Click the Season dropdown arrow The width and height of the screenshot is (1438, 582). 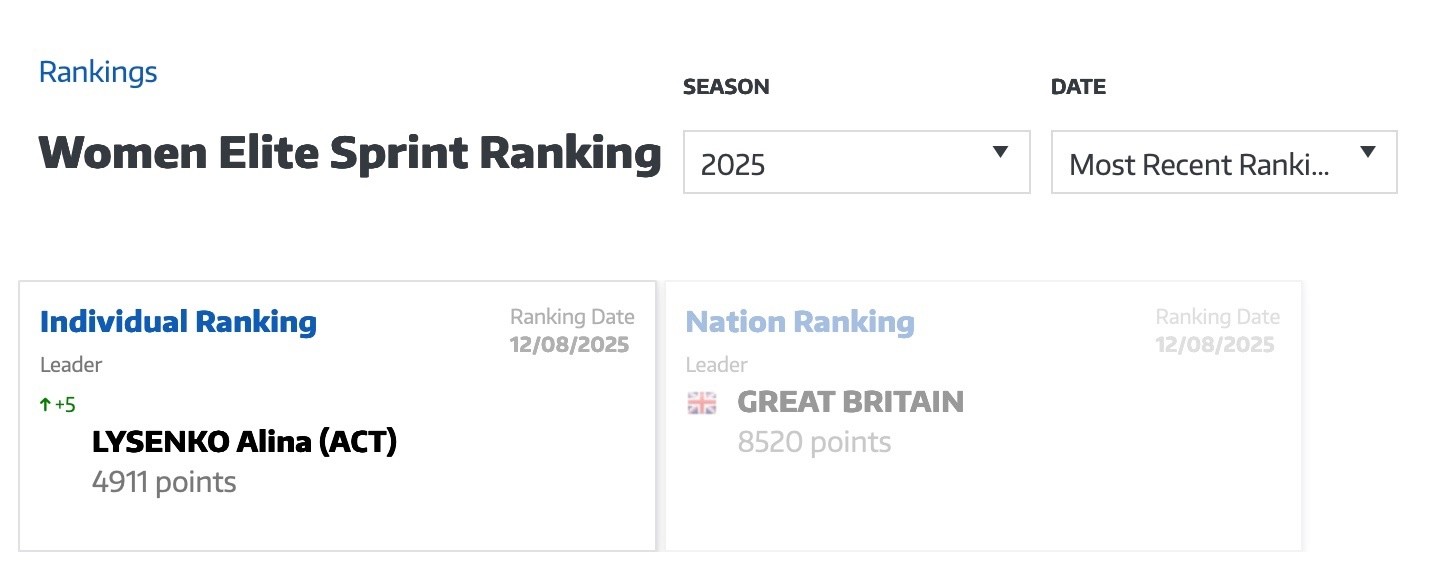coord(1000,153)
